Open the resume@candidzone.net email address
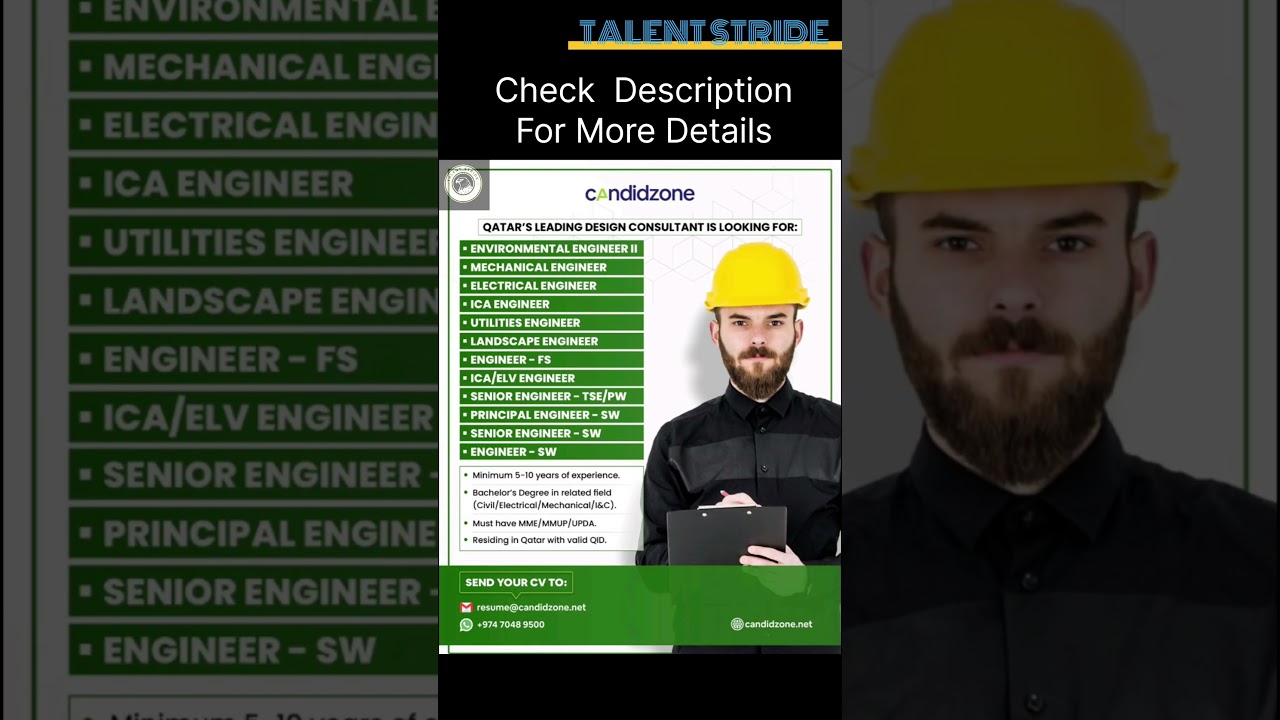The image size is (1280, 720). [x=531, y=607]
